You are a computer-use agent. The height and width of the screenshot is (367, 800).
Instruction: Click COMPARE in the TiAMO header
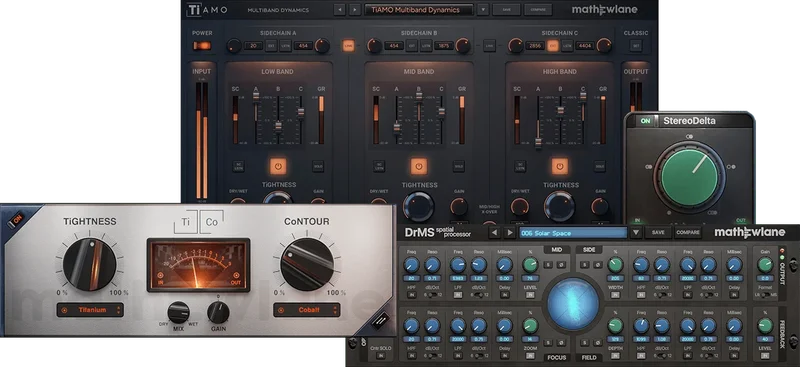[538, 10]
